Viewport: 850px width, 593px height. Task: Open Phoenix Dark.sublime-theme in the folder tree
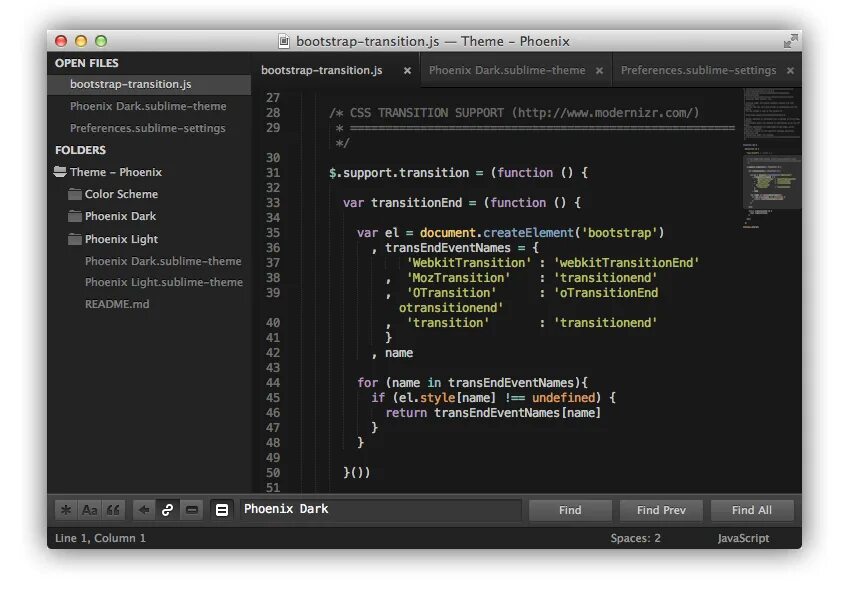163,261
